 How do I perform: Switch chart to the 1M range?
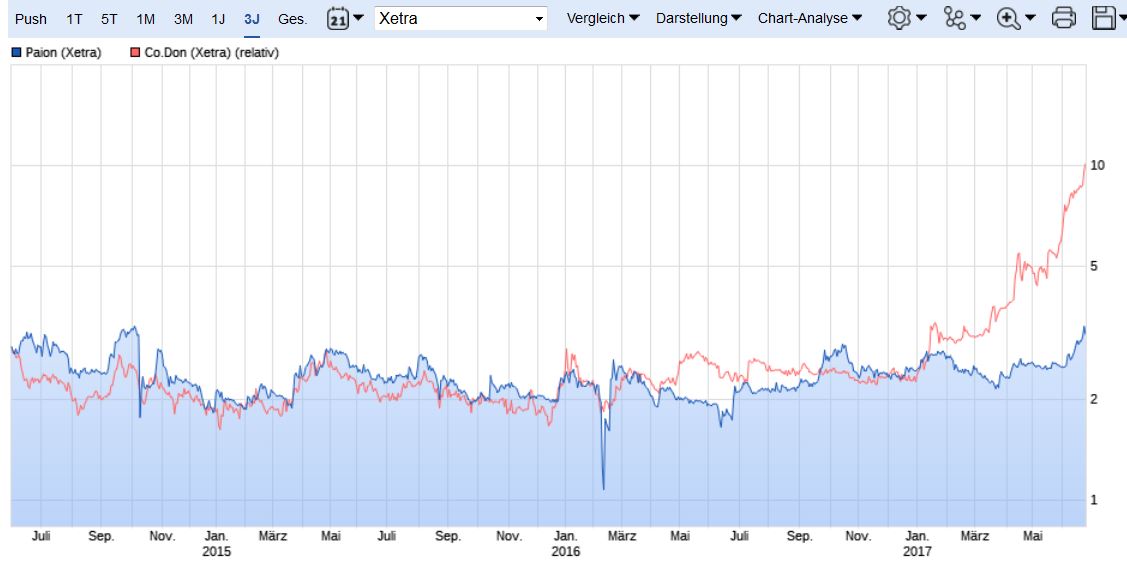(146, 19)
